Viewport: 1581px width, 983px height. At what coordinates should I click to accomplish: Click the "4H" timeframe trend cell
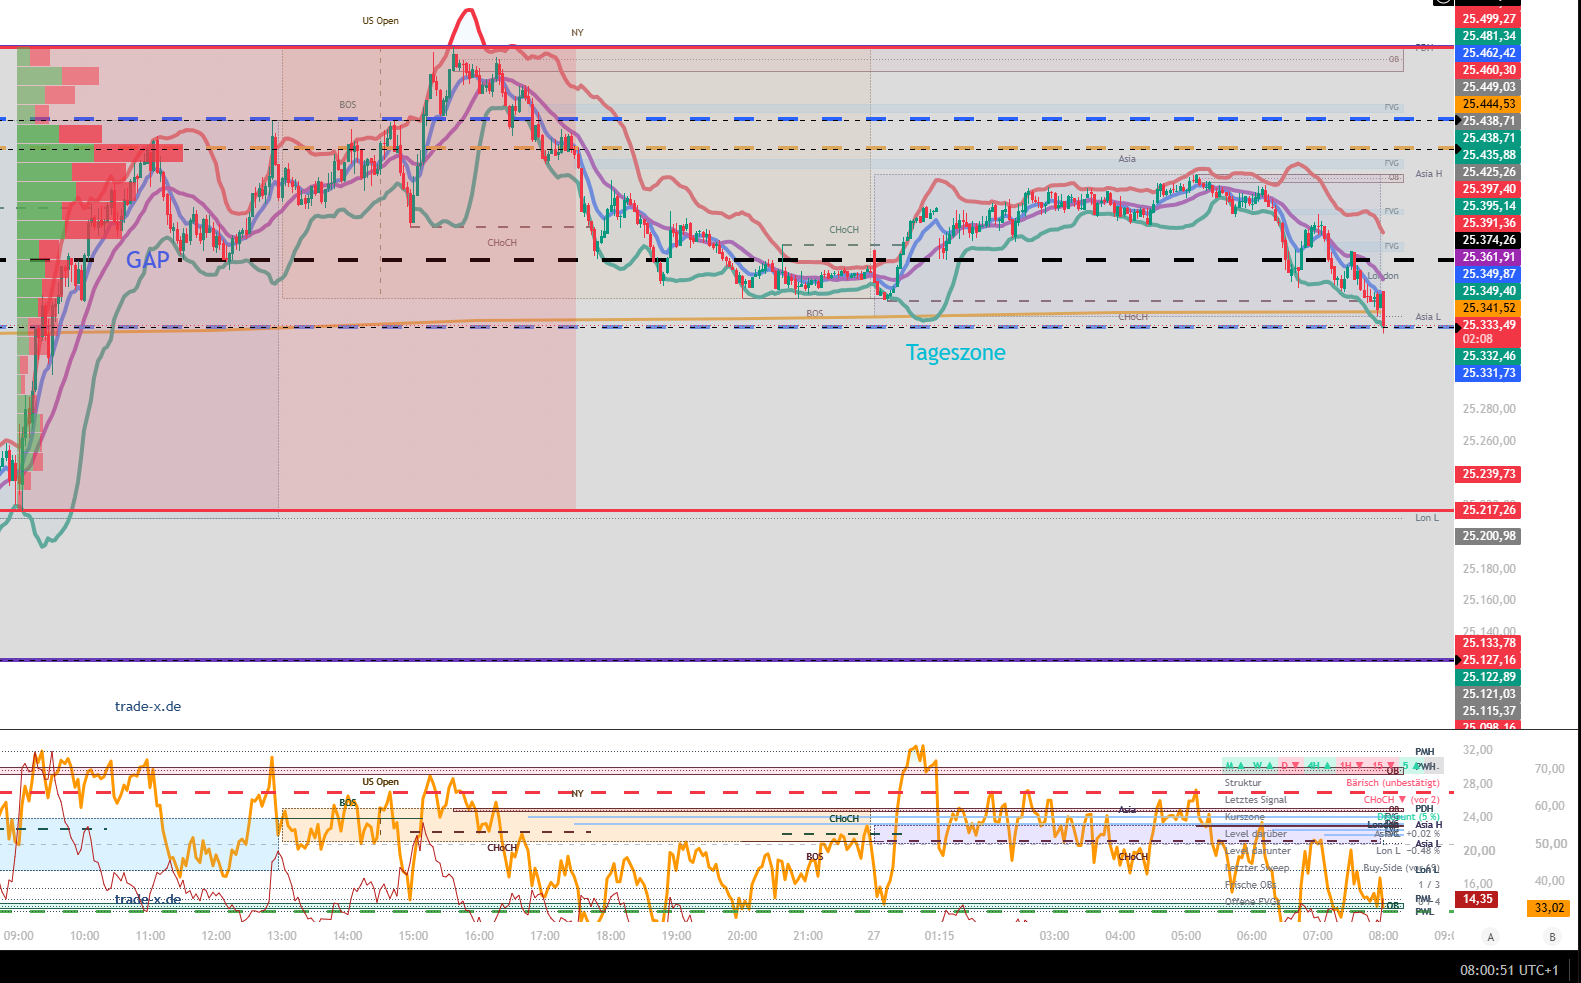tap(1319, 766)
